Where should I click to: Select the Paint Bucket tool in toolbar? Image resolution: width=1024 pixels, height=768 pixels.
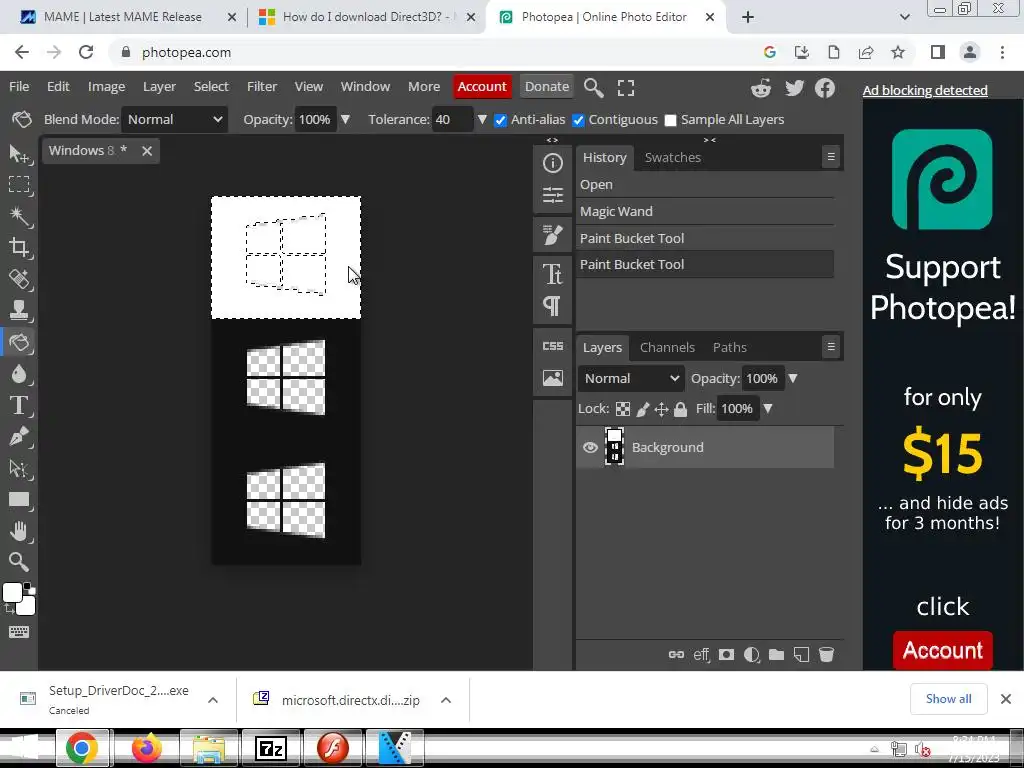19,342
